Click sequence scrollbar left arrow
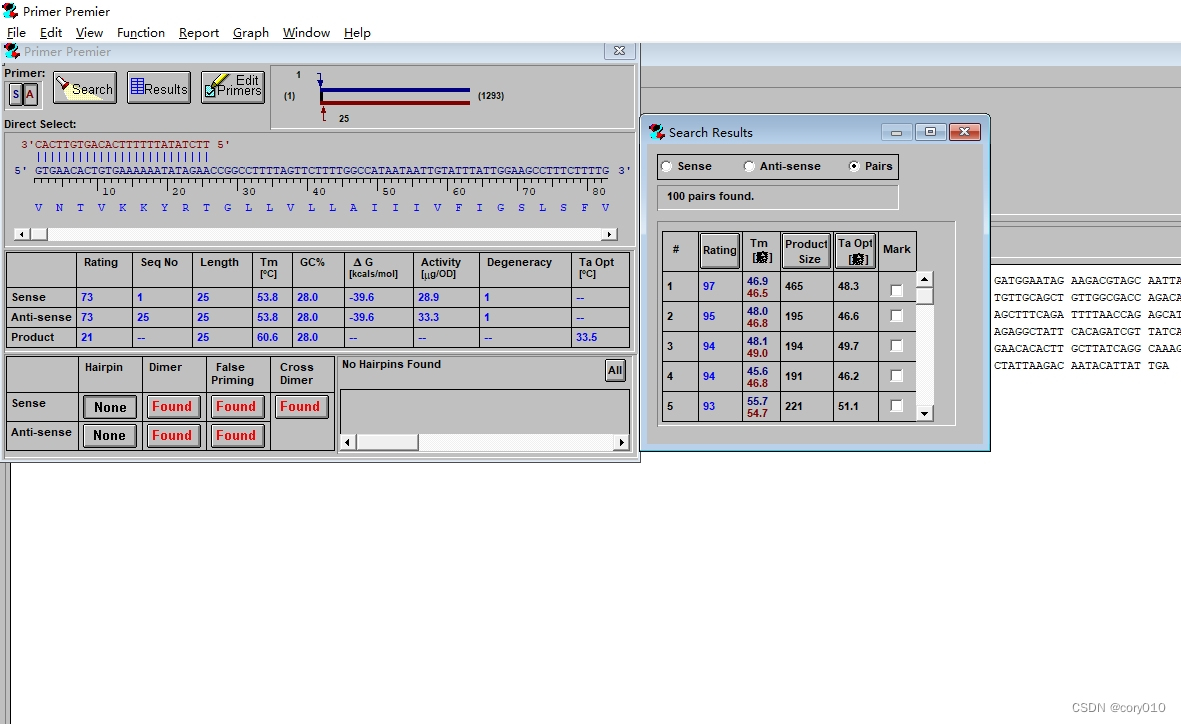The height and width of the screenshot is (724, 1181). click(x=21, y=234)
